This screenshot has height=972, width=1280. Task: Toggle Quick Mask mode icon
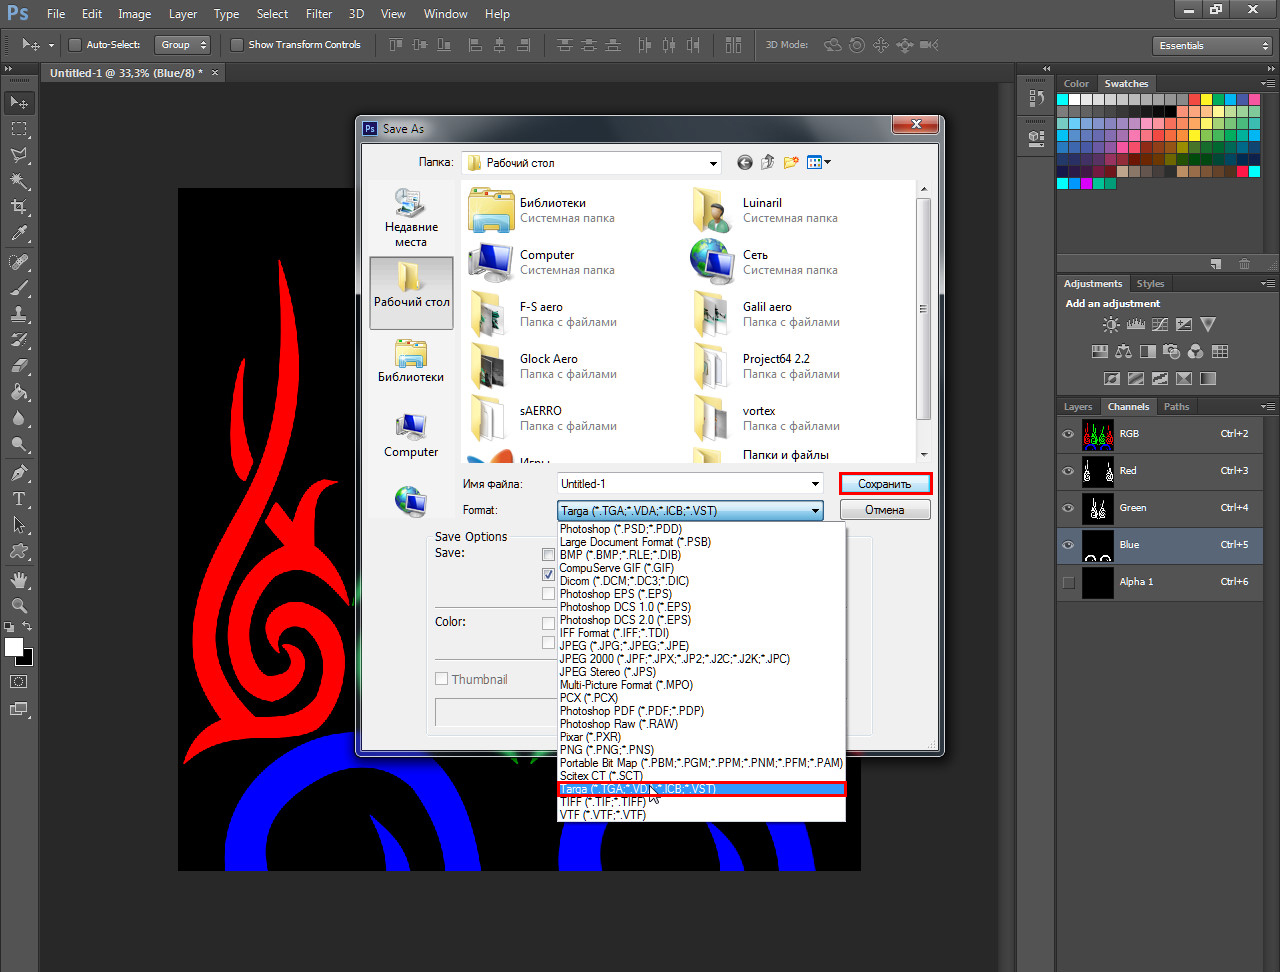pyautogui.click(x=19, y=681)
